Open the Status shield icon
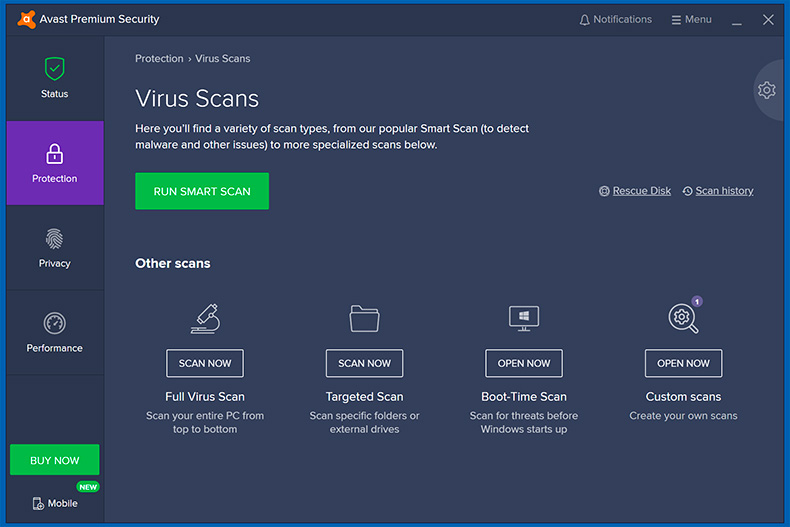The width and height of the screenshot is (790, 527). [x=54, y=69]
